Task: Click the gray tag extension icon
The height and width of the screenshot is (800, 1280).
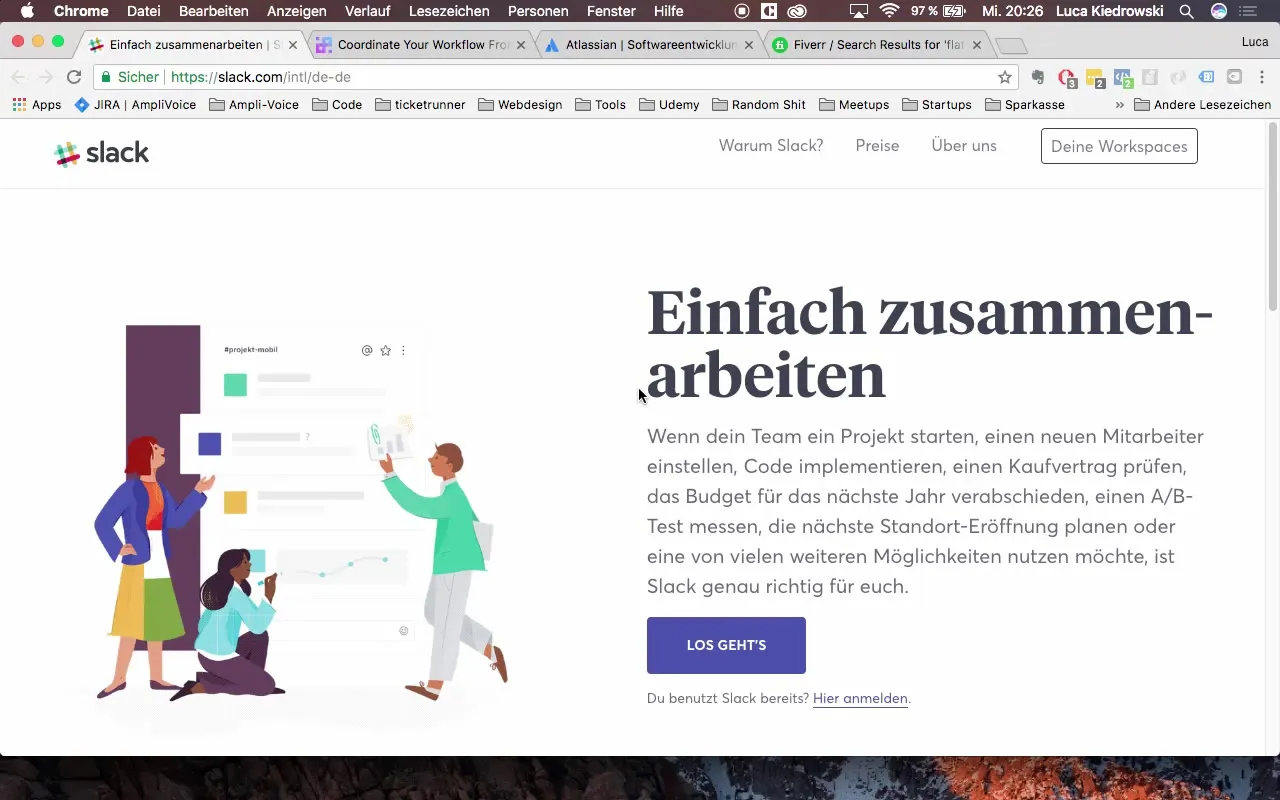Action: click(x=1235, y=77)
